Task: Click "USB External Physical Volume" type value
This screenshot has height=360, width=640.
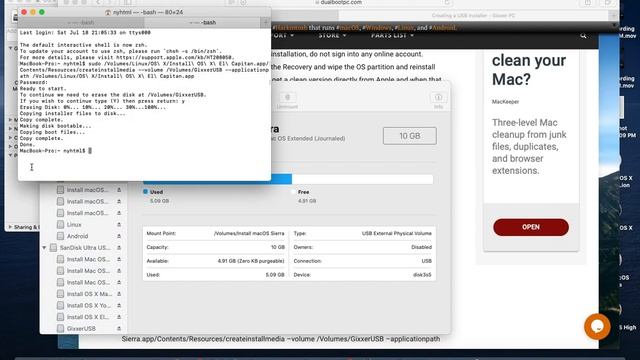Action: click(397, 233)
